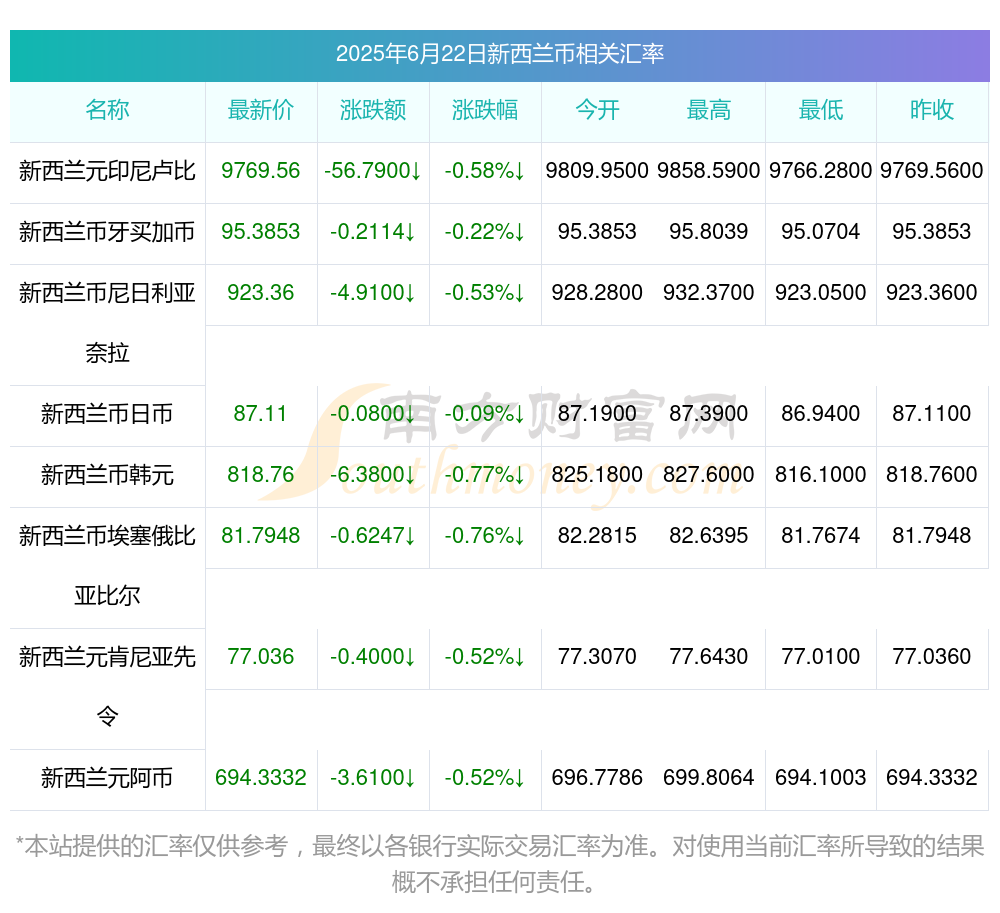Click the change value -4.9100
The image size is (1000, 913).
[x=373, y=293]
